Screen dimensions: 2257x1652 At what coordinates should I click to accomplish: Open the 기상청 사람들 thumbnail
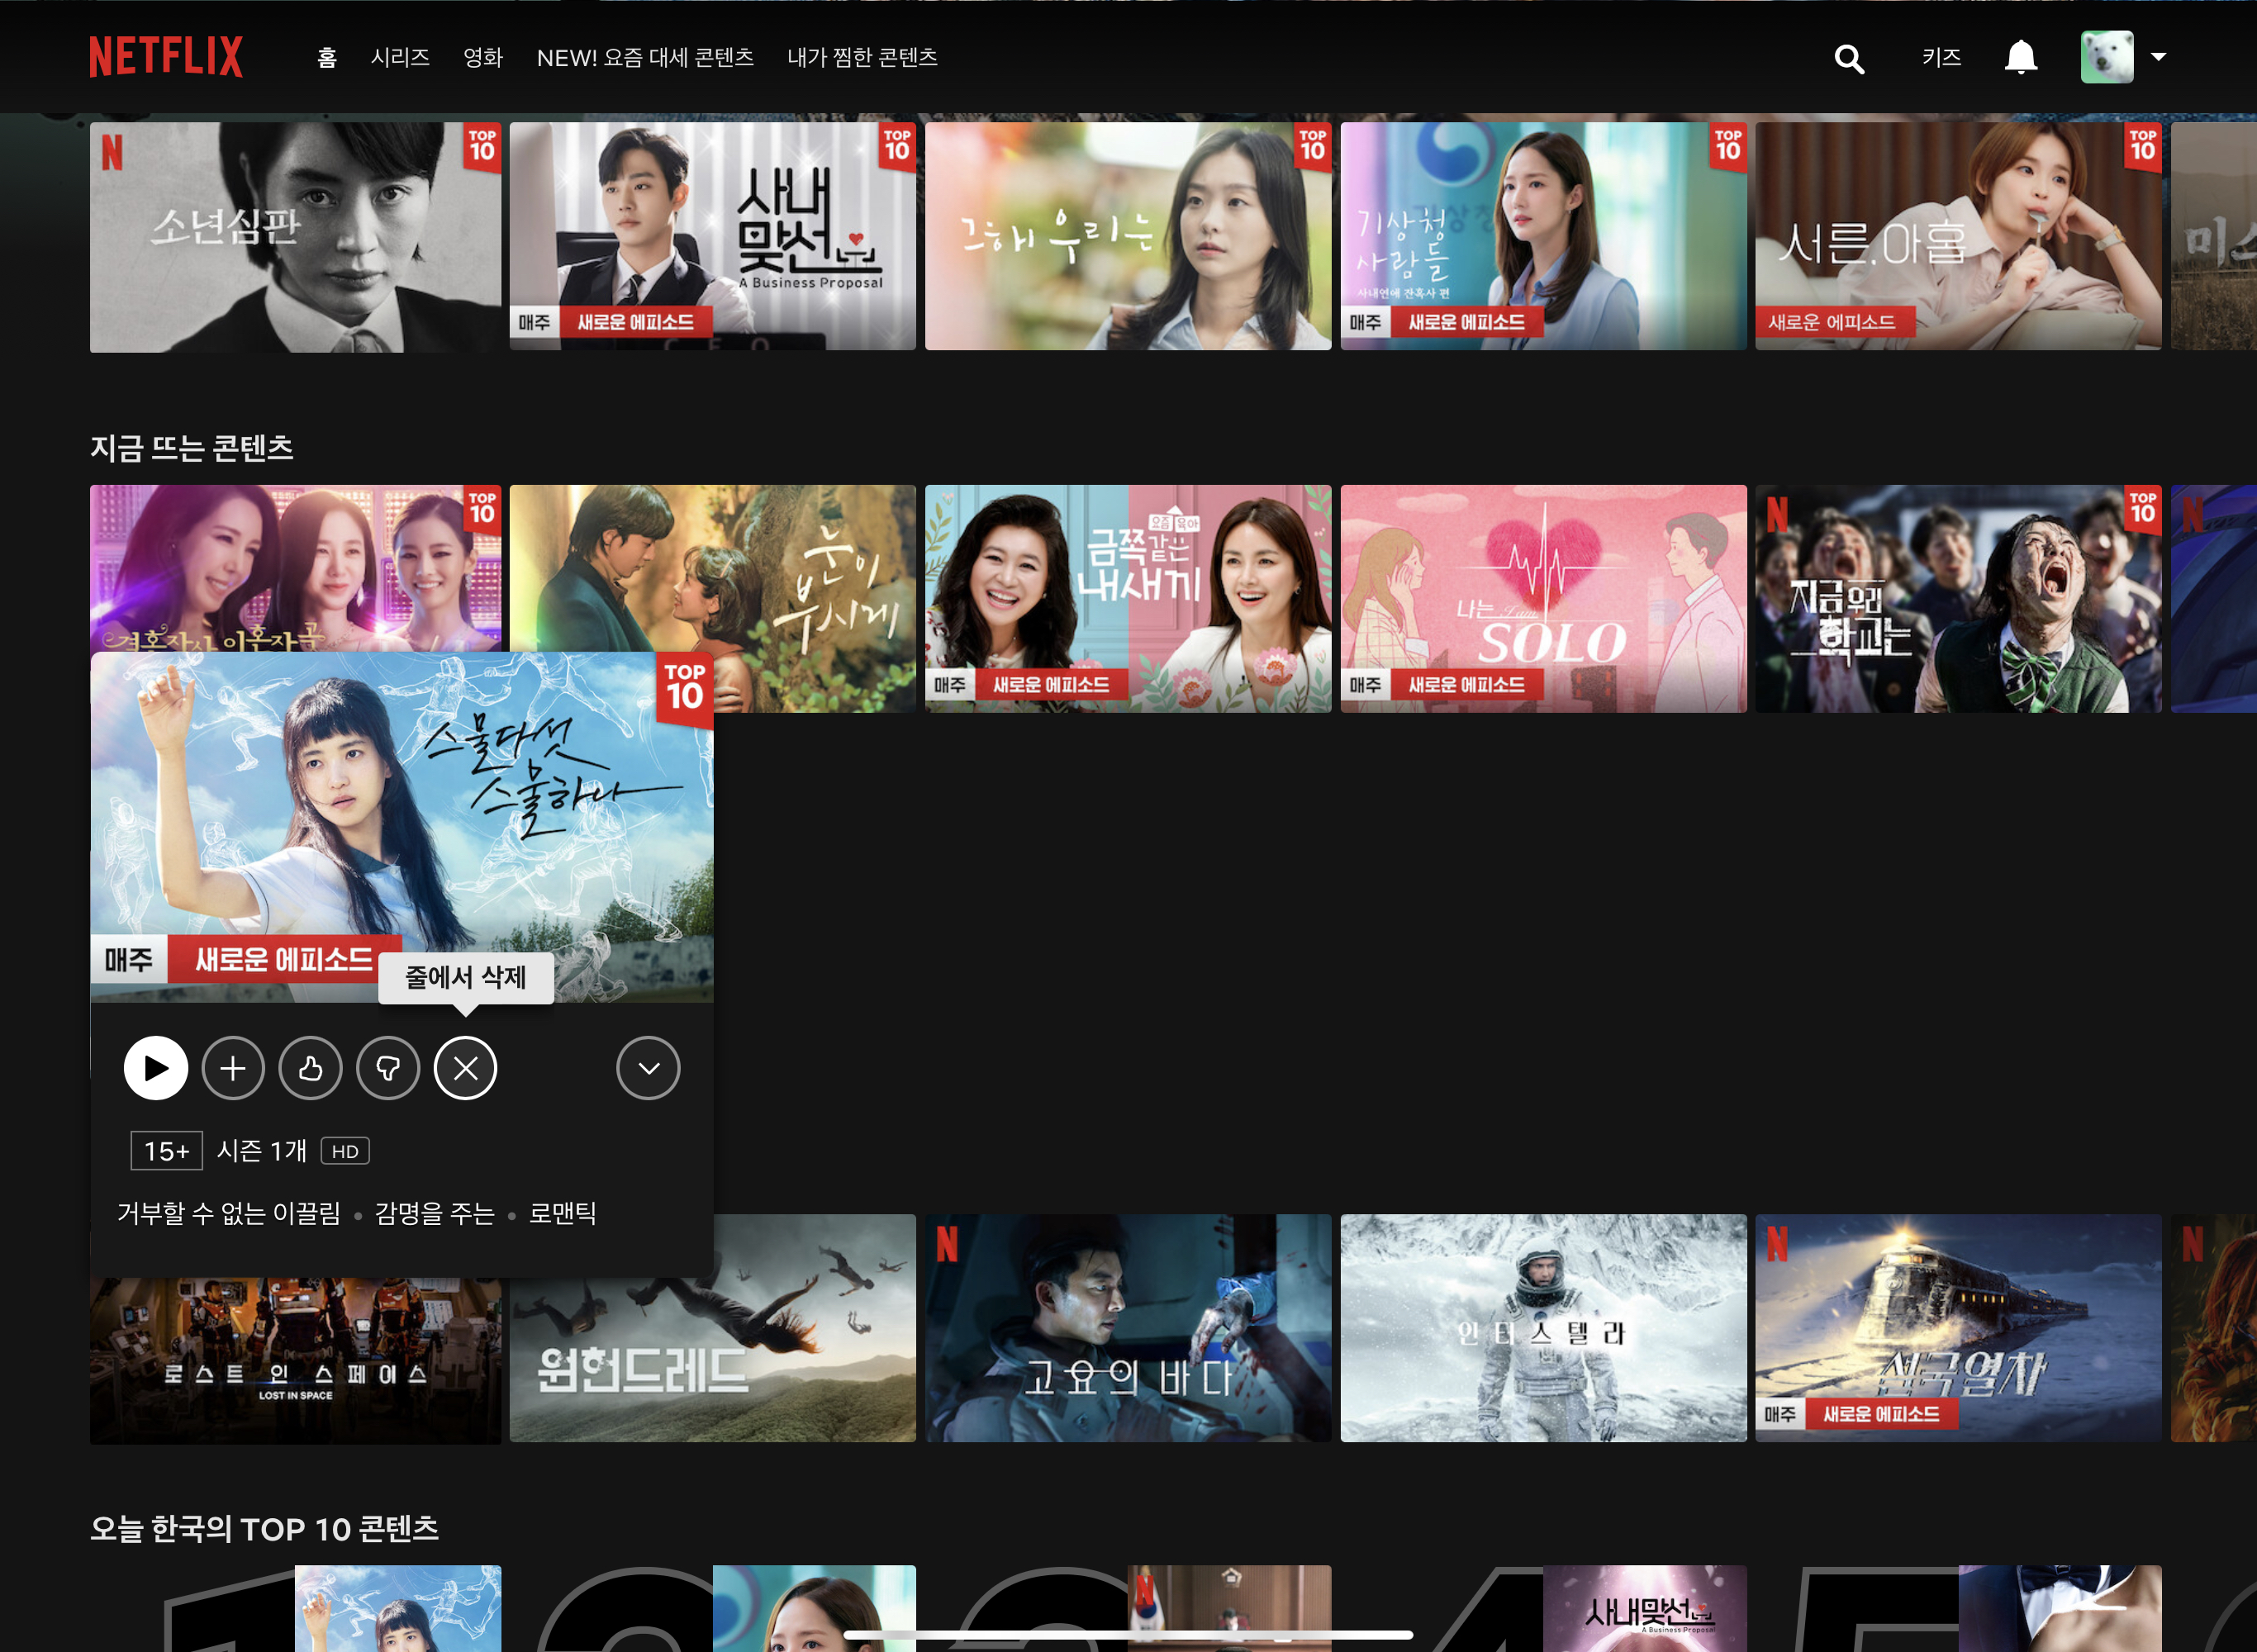[x=1543, y=236]
